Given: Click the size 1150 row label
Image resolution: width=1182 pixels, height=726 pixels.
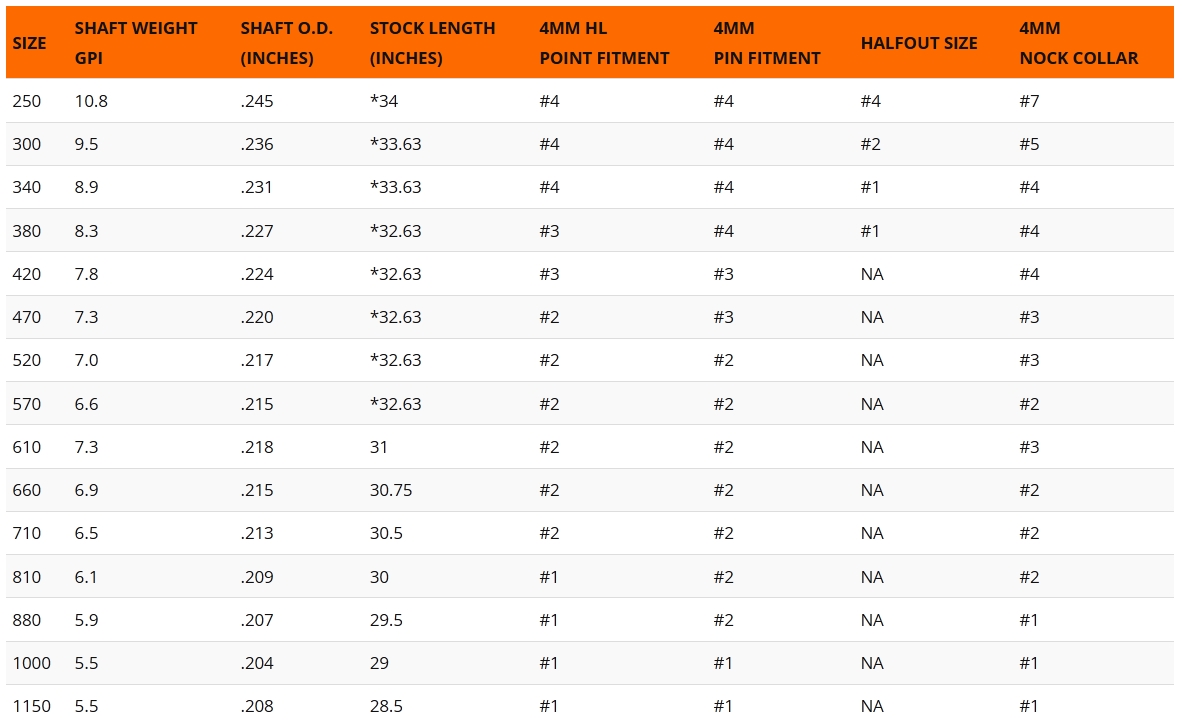Looking at the screenshot, I should [x=31, y=706].
